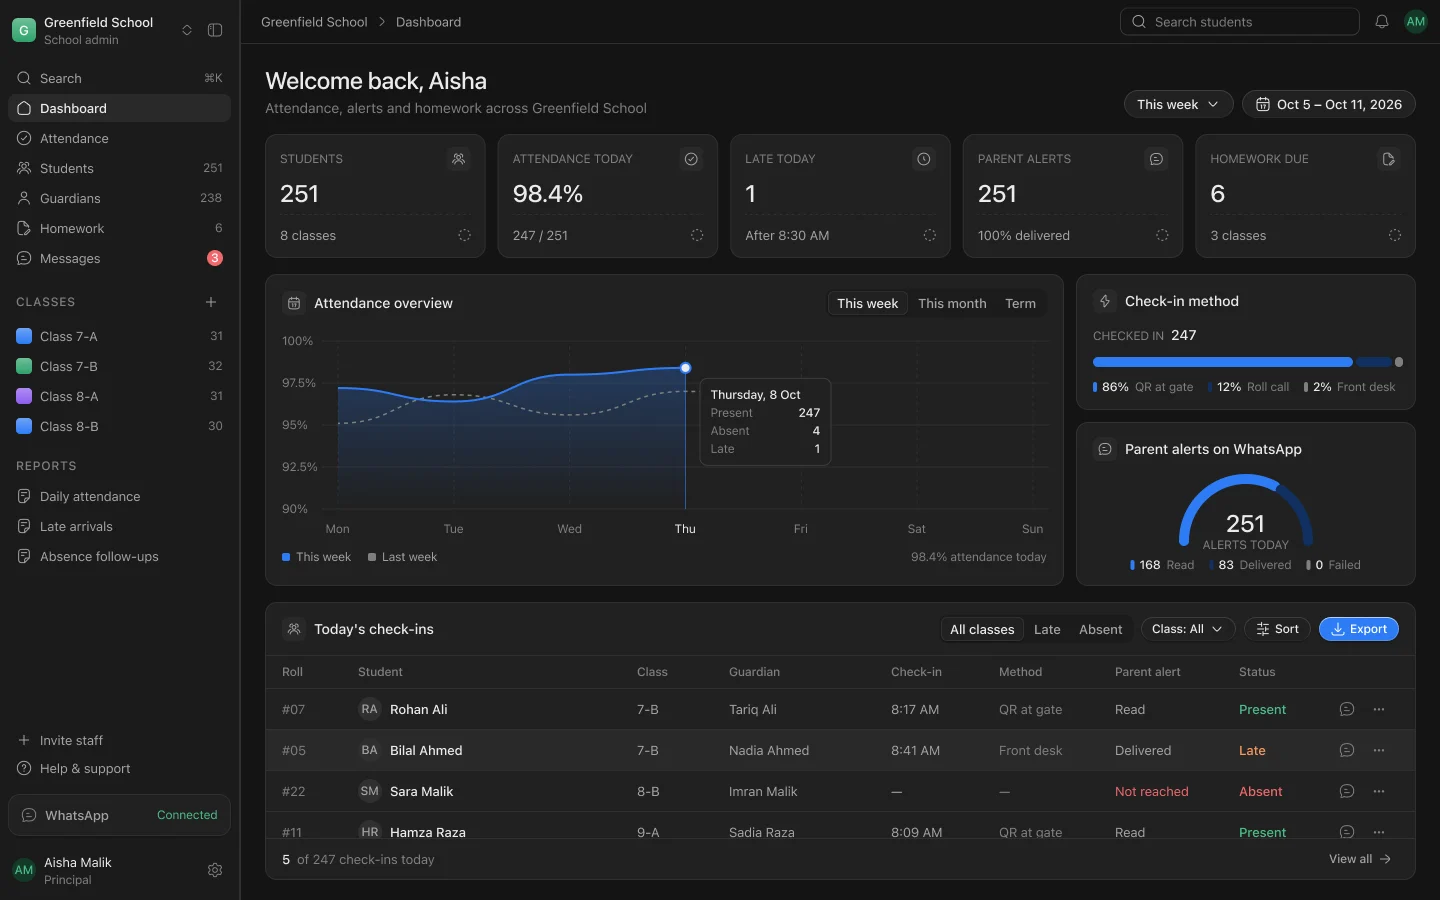
Task: Click the message icon in Parent Alerts card
Action: pyautogui.click(x=1156, y=159)
